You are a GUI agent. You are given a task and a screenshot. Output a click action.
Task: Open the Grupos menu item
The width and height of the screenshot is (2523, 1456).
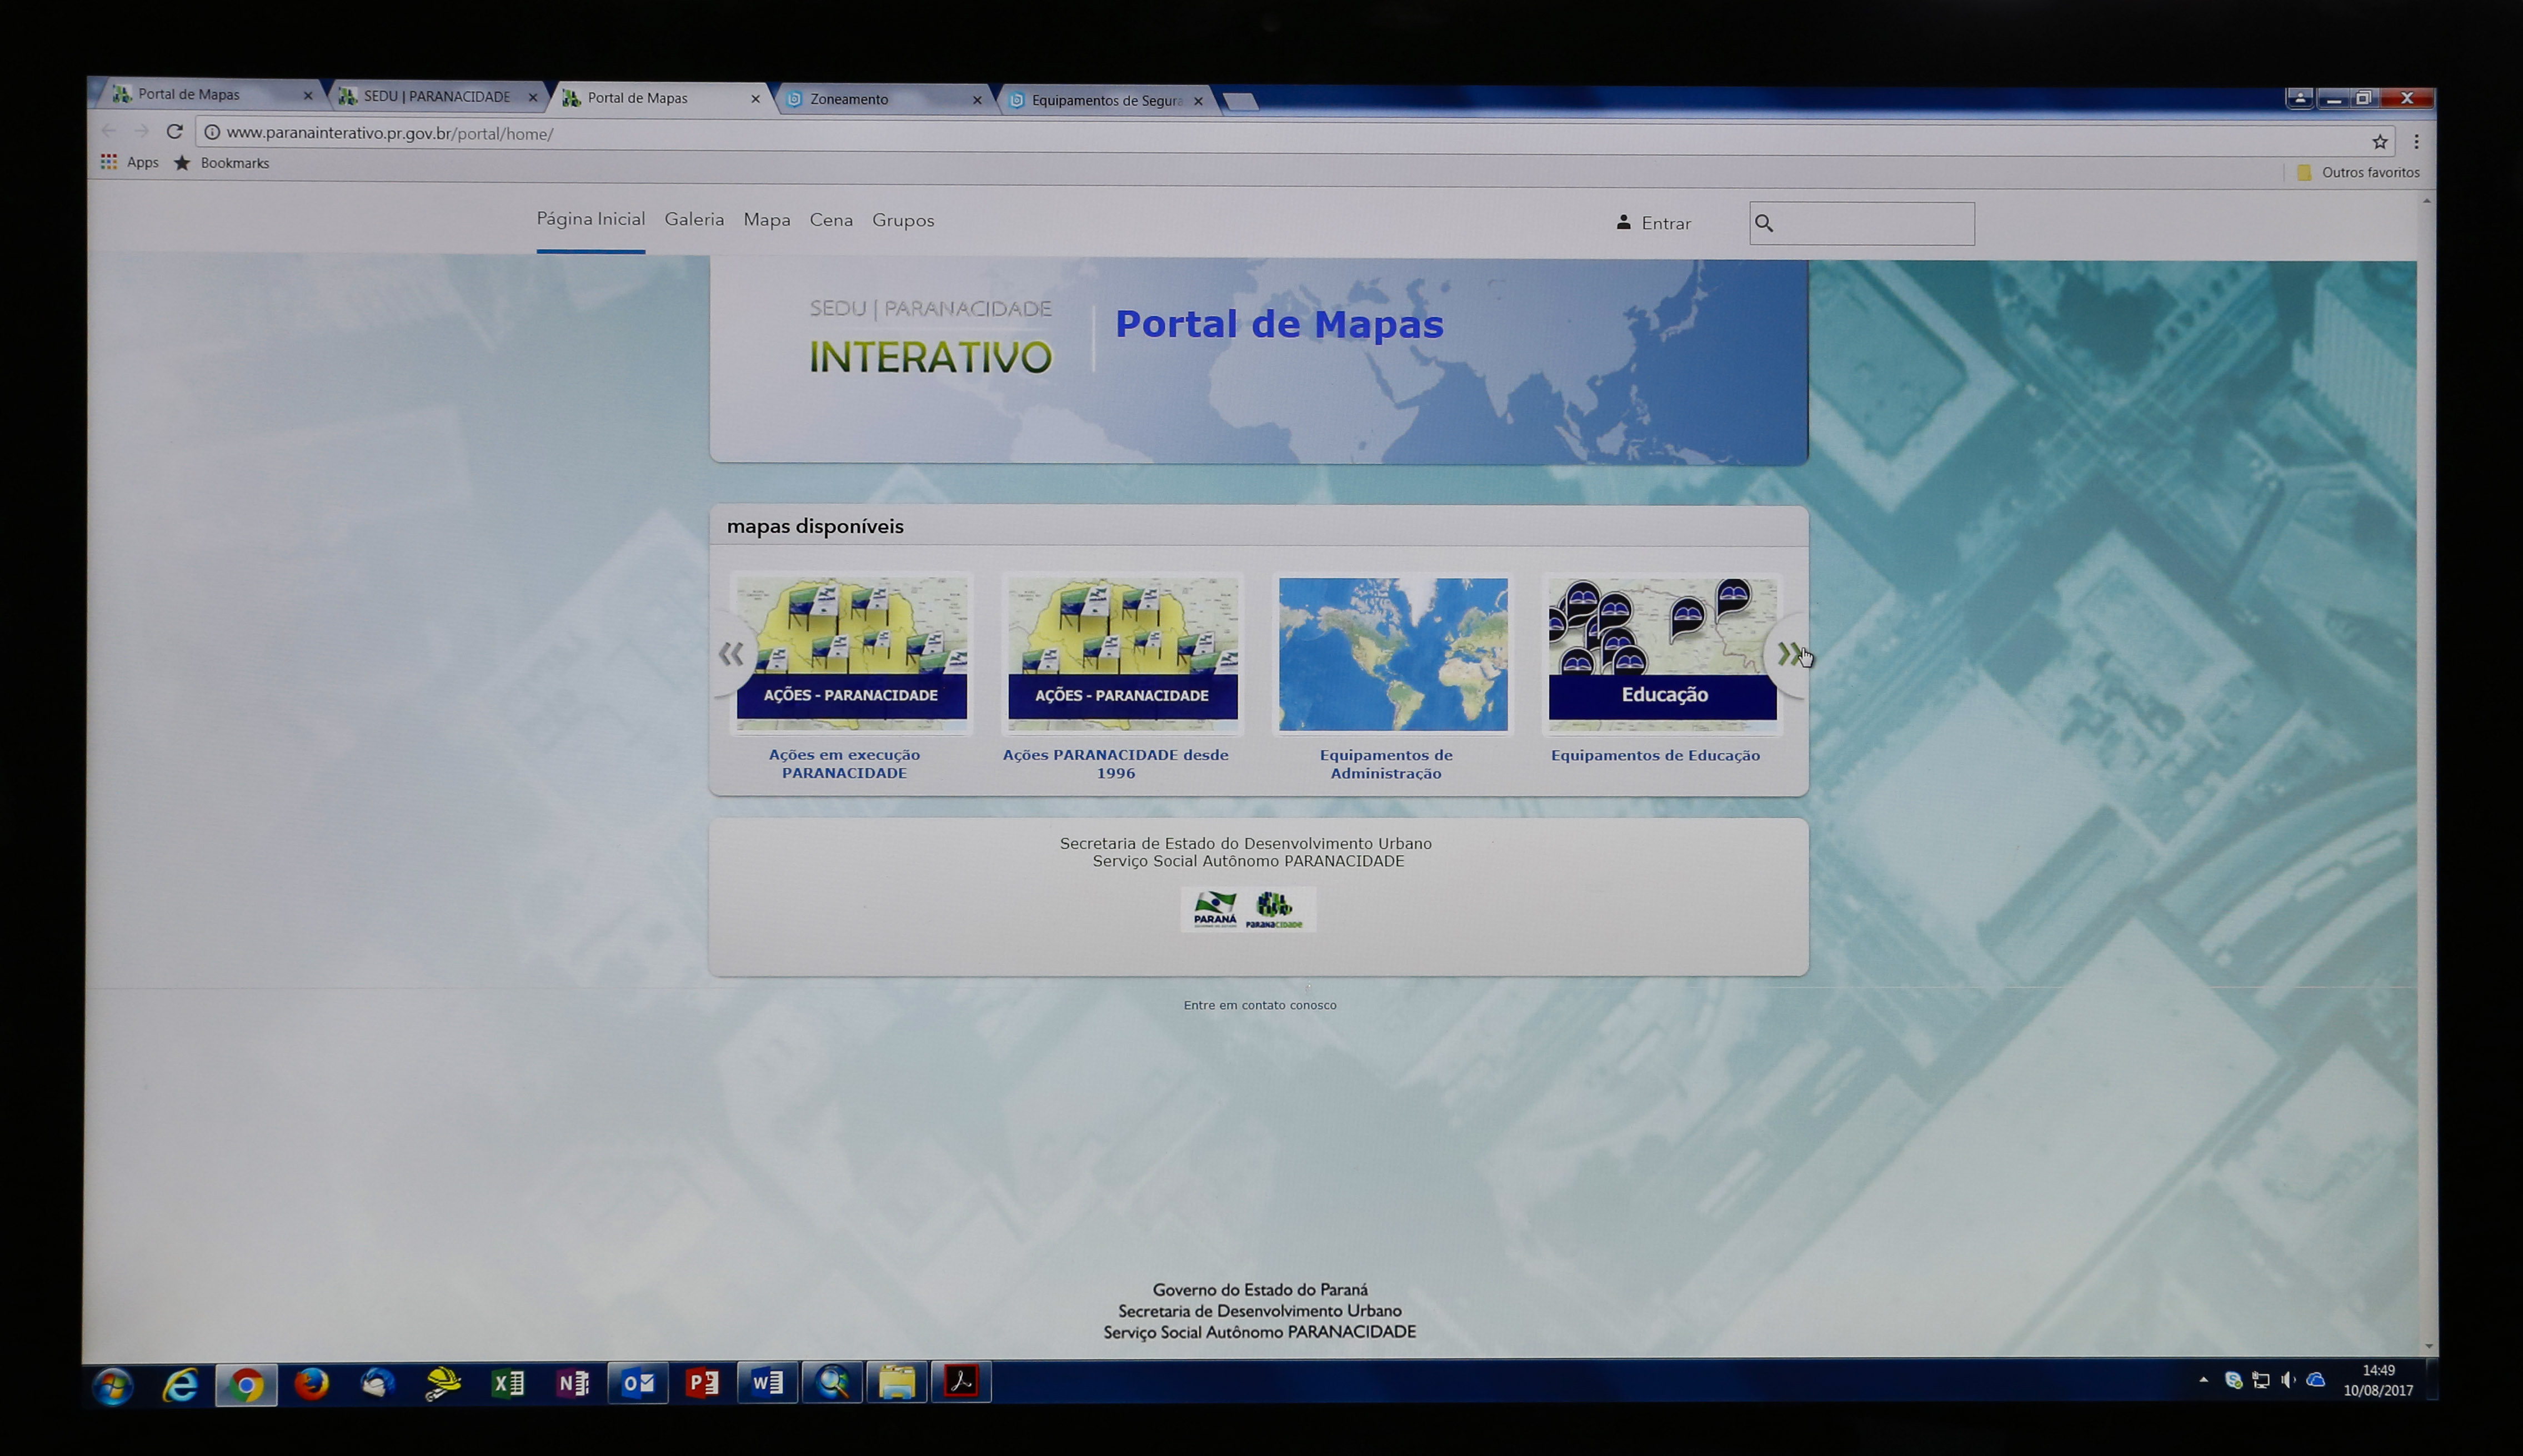[x=903, y=220]
